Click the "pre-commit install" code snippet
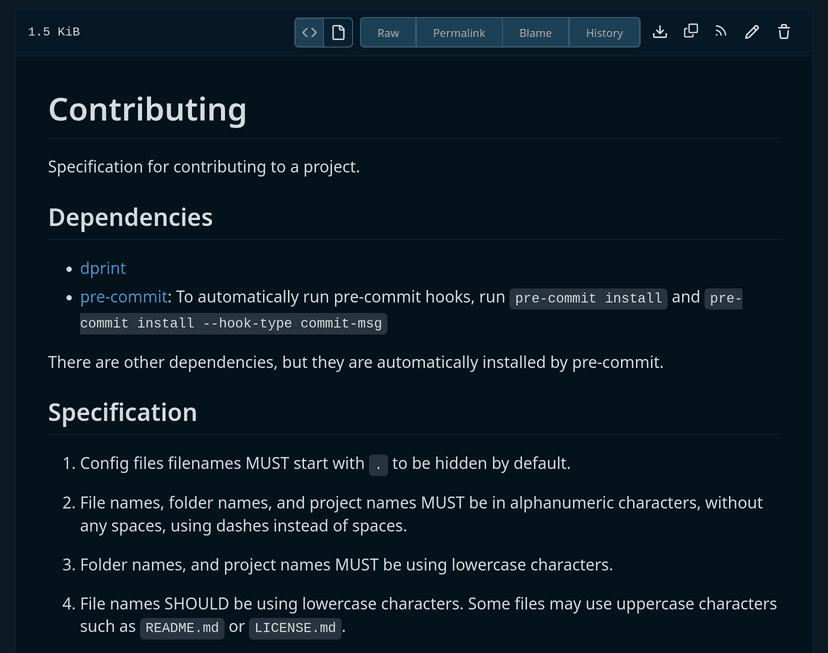This screenshot has height=653, width=828. (588, 298)
